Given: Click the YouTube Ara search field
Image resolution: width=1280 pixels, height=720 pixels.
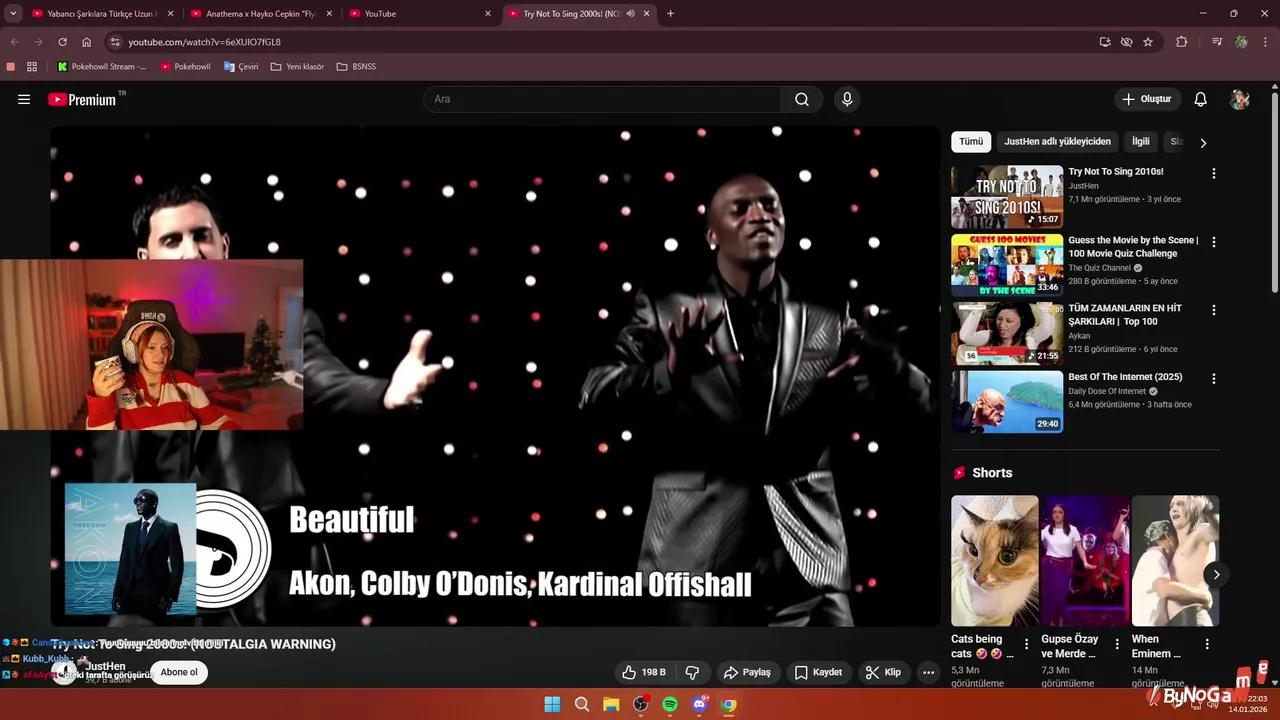Looking at the screenshot, I should coord(602,99).
